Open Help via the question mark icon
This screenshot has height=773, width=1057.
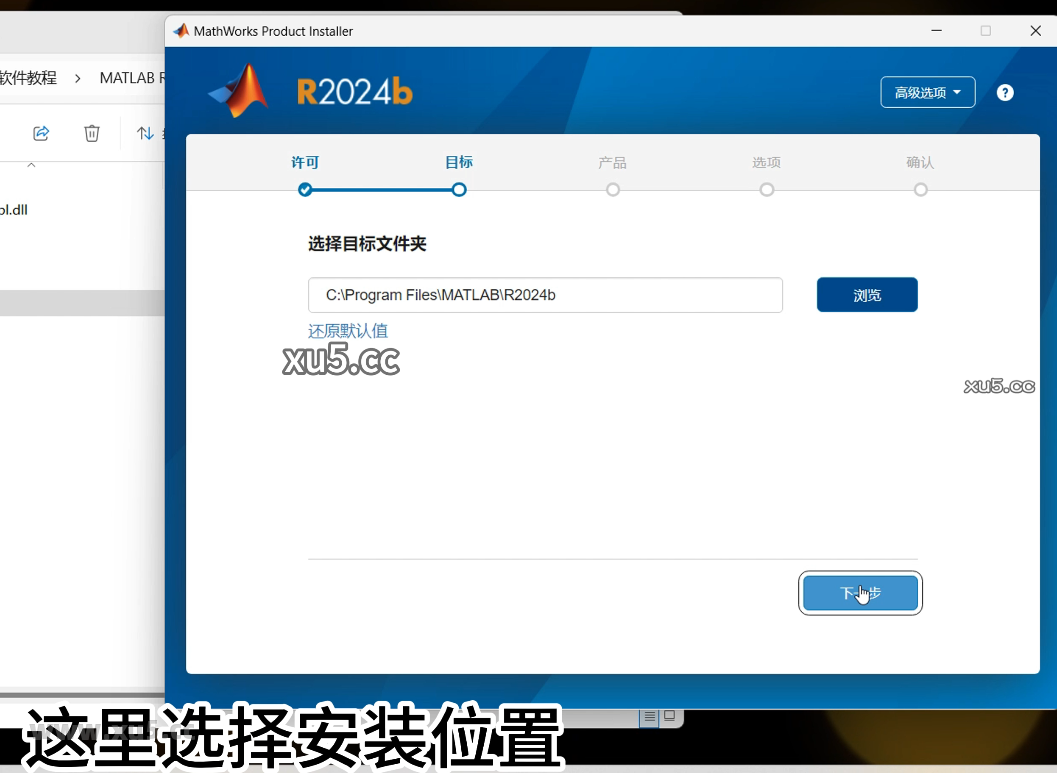click(1004, 91)
